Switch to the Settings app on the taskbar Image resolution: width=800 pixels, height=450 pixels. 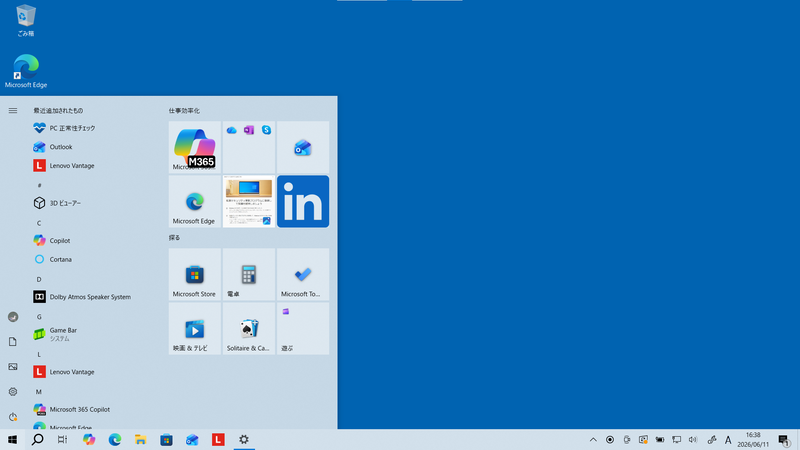click(x=244, y=439)
